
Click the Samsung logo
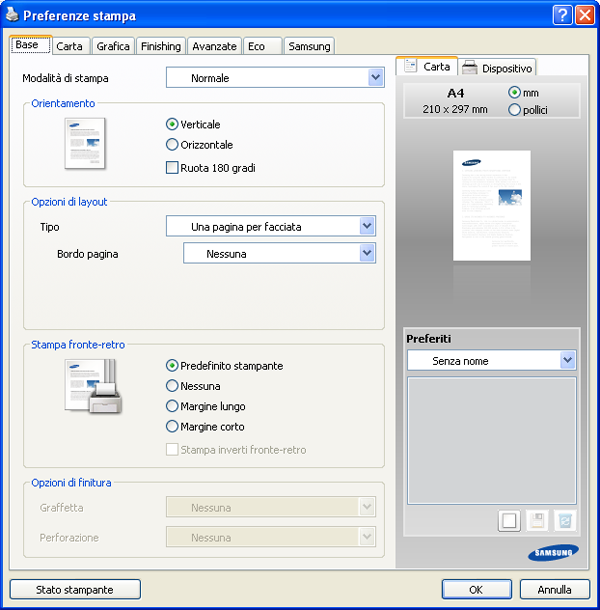coord(553,552)
